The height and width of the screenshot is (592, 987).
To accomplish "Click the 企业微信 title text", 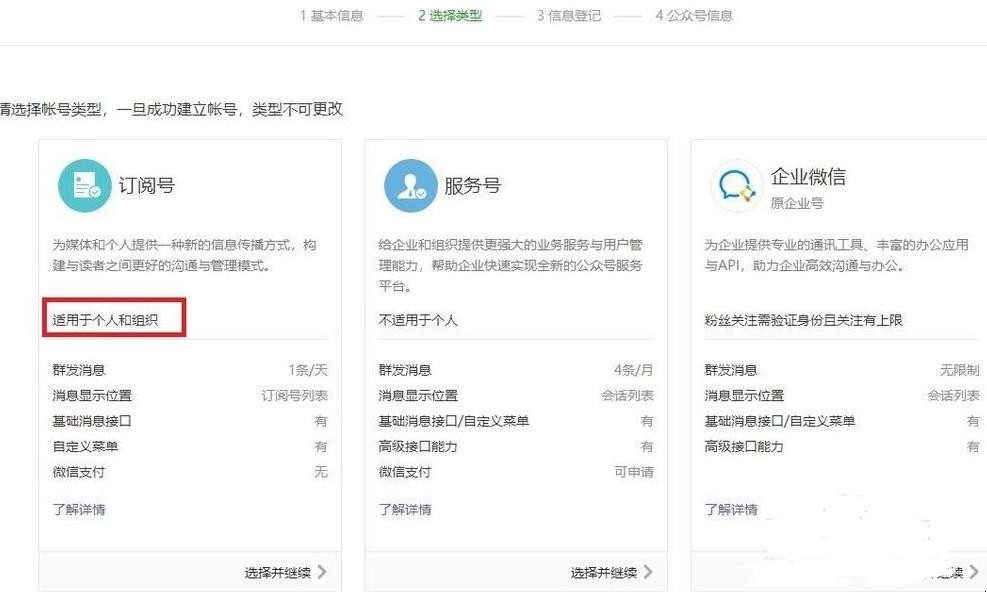I will pyautogui.click(x=808, y=177).
